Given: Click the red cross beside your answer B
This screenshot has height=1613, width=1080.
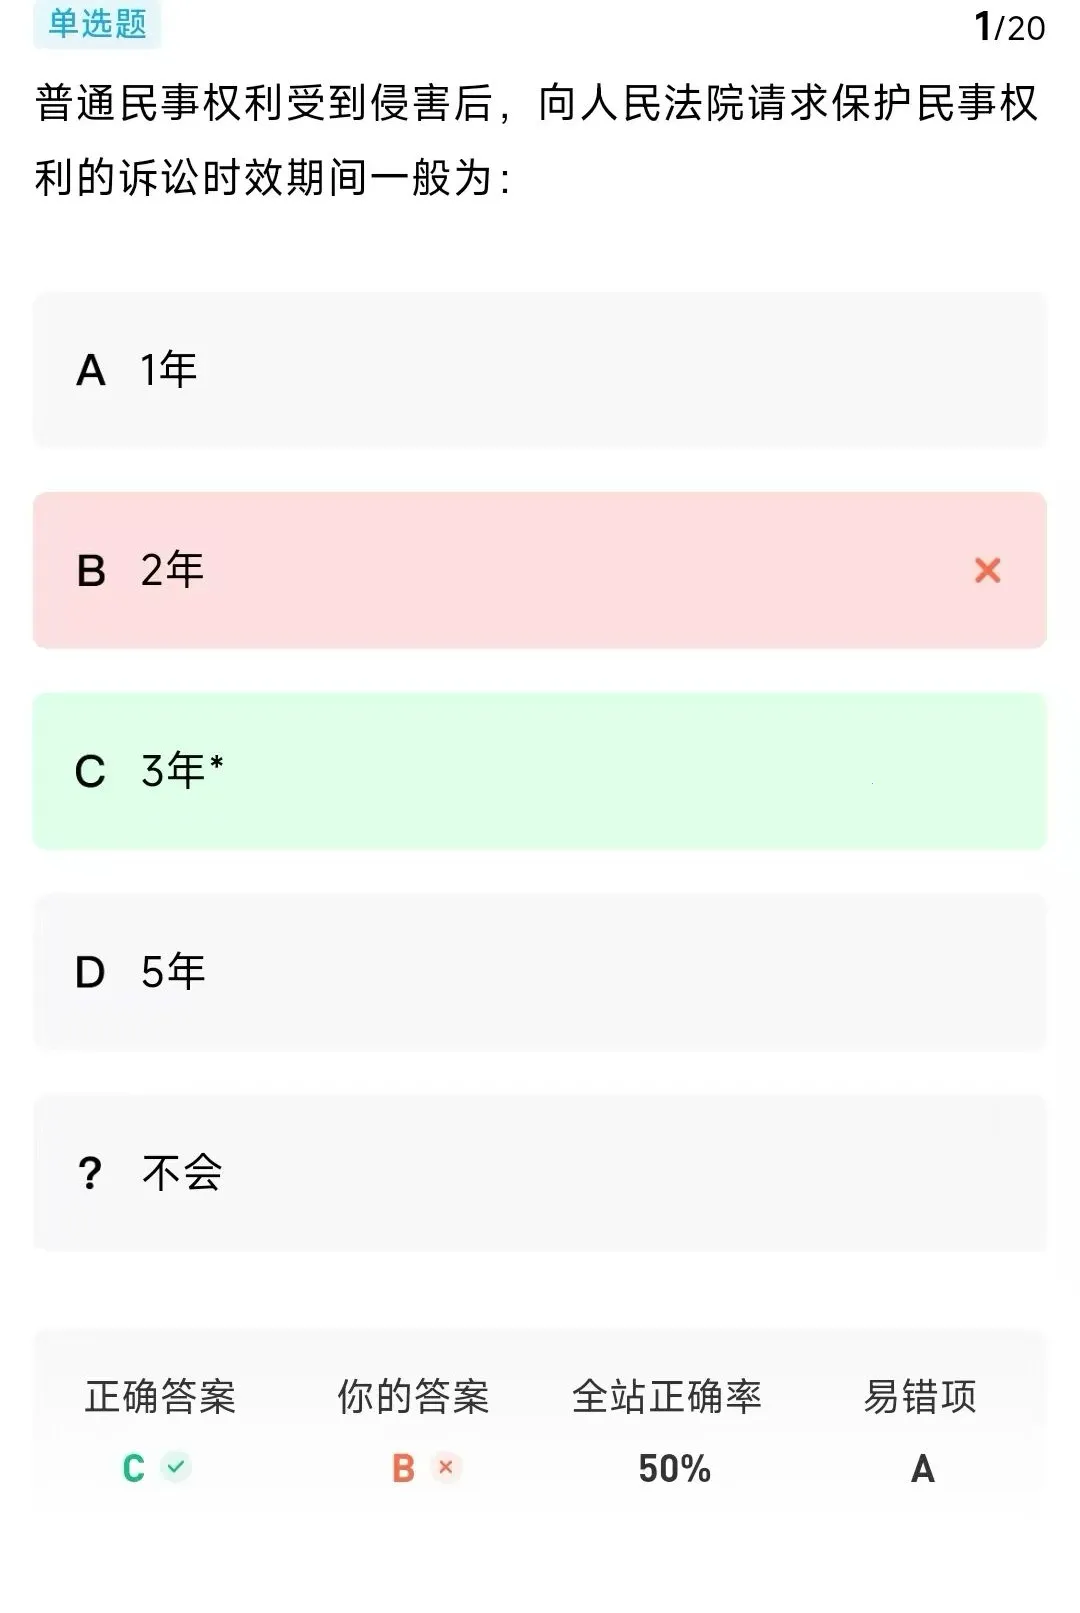Looking at the screenshot, I should pos(446,1467).
